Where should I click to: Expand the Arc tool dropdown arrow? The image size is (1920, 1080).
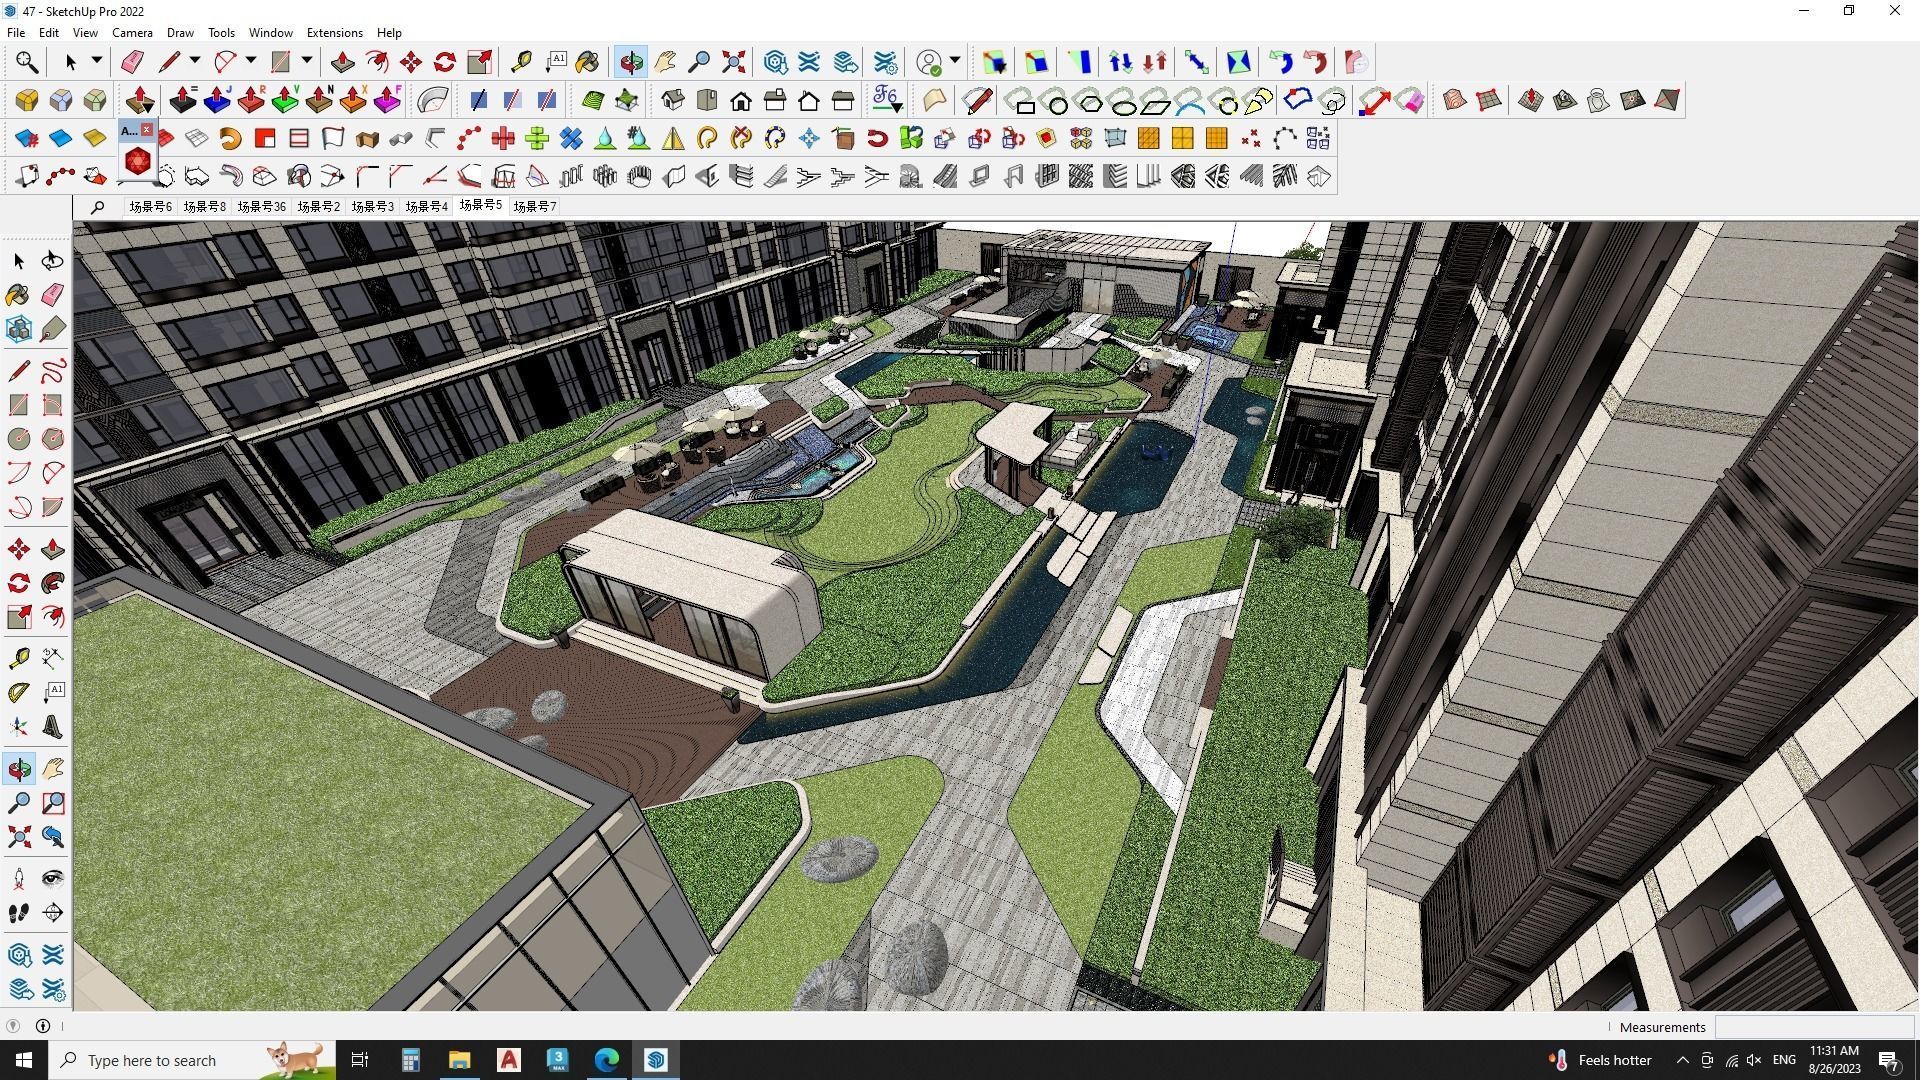click(251, 61)
